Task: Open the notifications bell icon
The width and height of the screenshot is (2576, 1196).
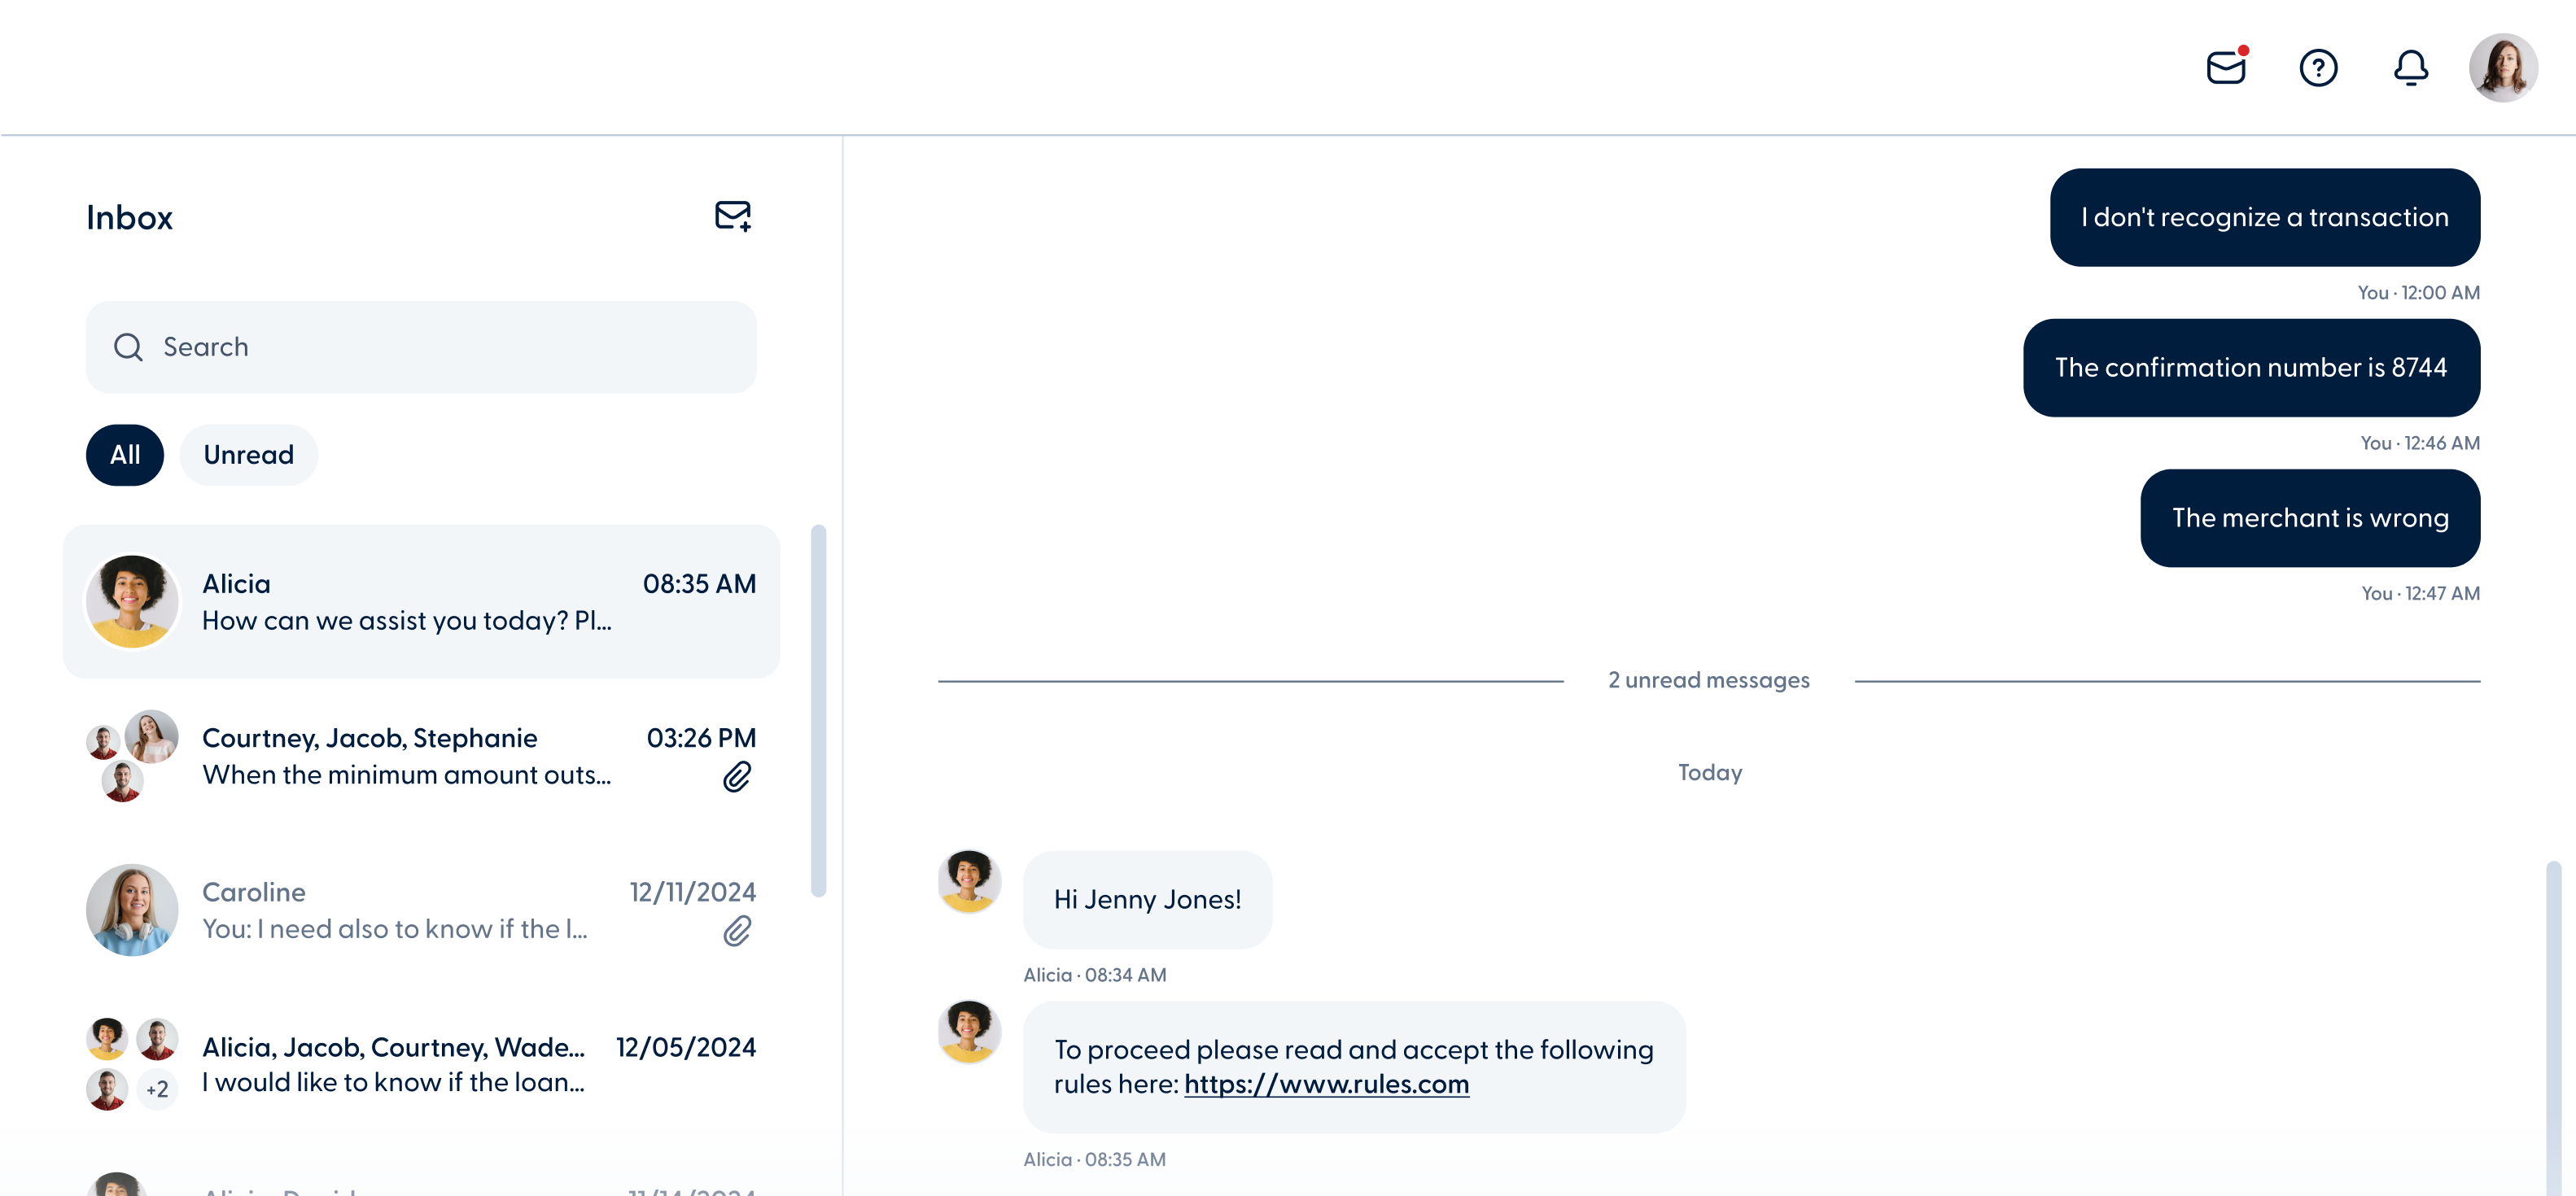Action: pos(2410,67)
